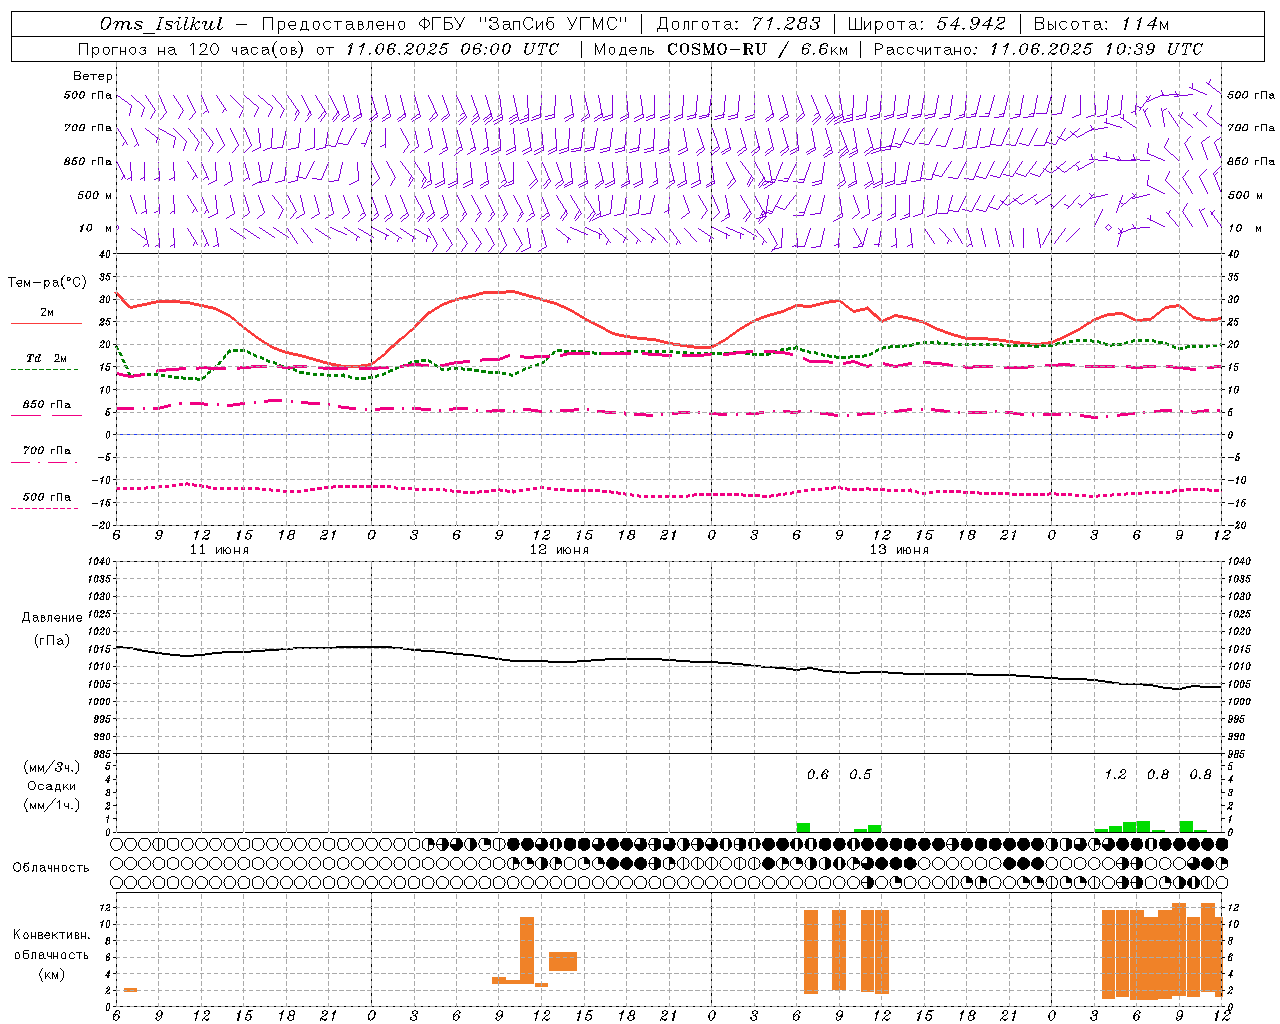The height and width of the screenshot is (1024, 1280).
Task: Click the Облачность cloudiness label
Action: point(51,867)
